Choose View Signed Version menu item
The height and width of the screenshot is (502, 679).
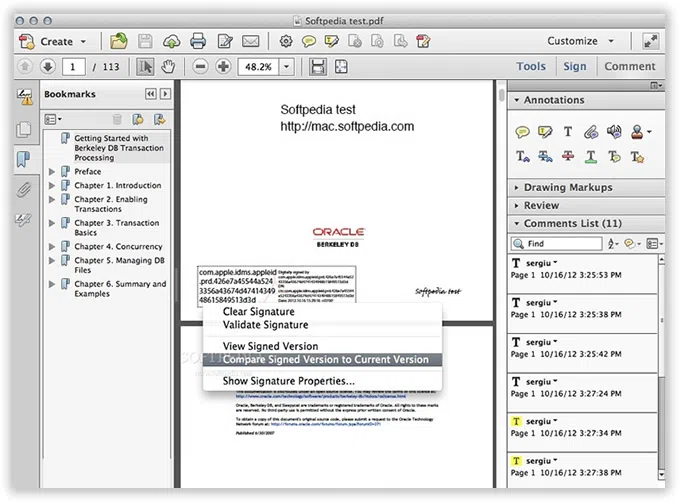pyautogui.click(x=270, y=346)
